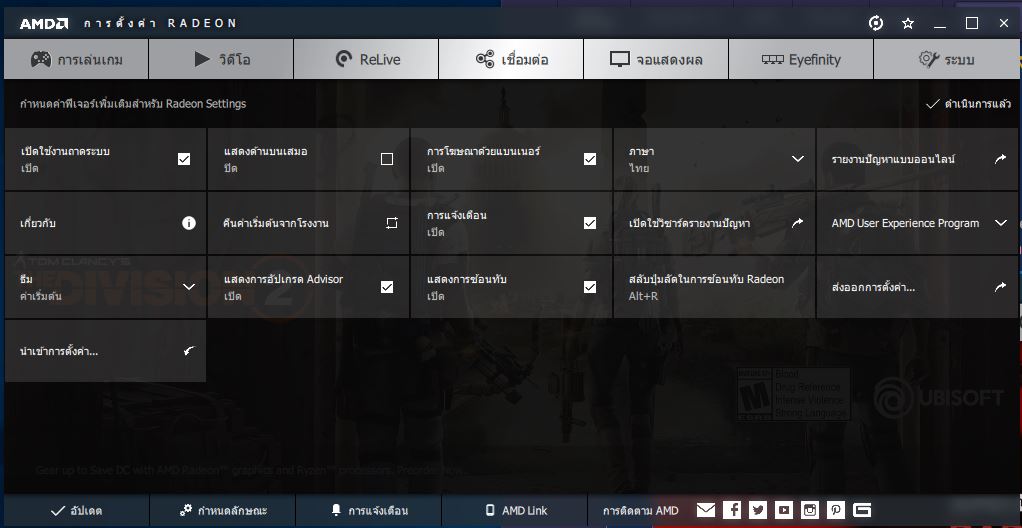Click the bell icon beside การแจ้งเตือน in bottom bar

tap(336, 510)
